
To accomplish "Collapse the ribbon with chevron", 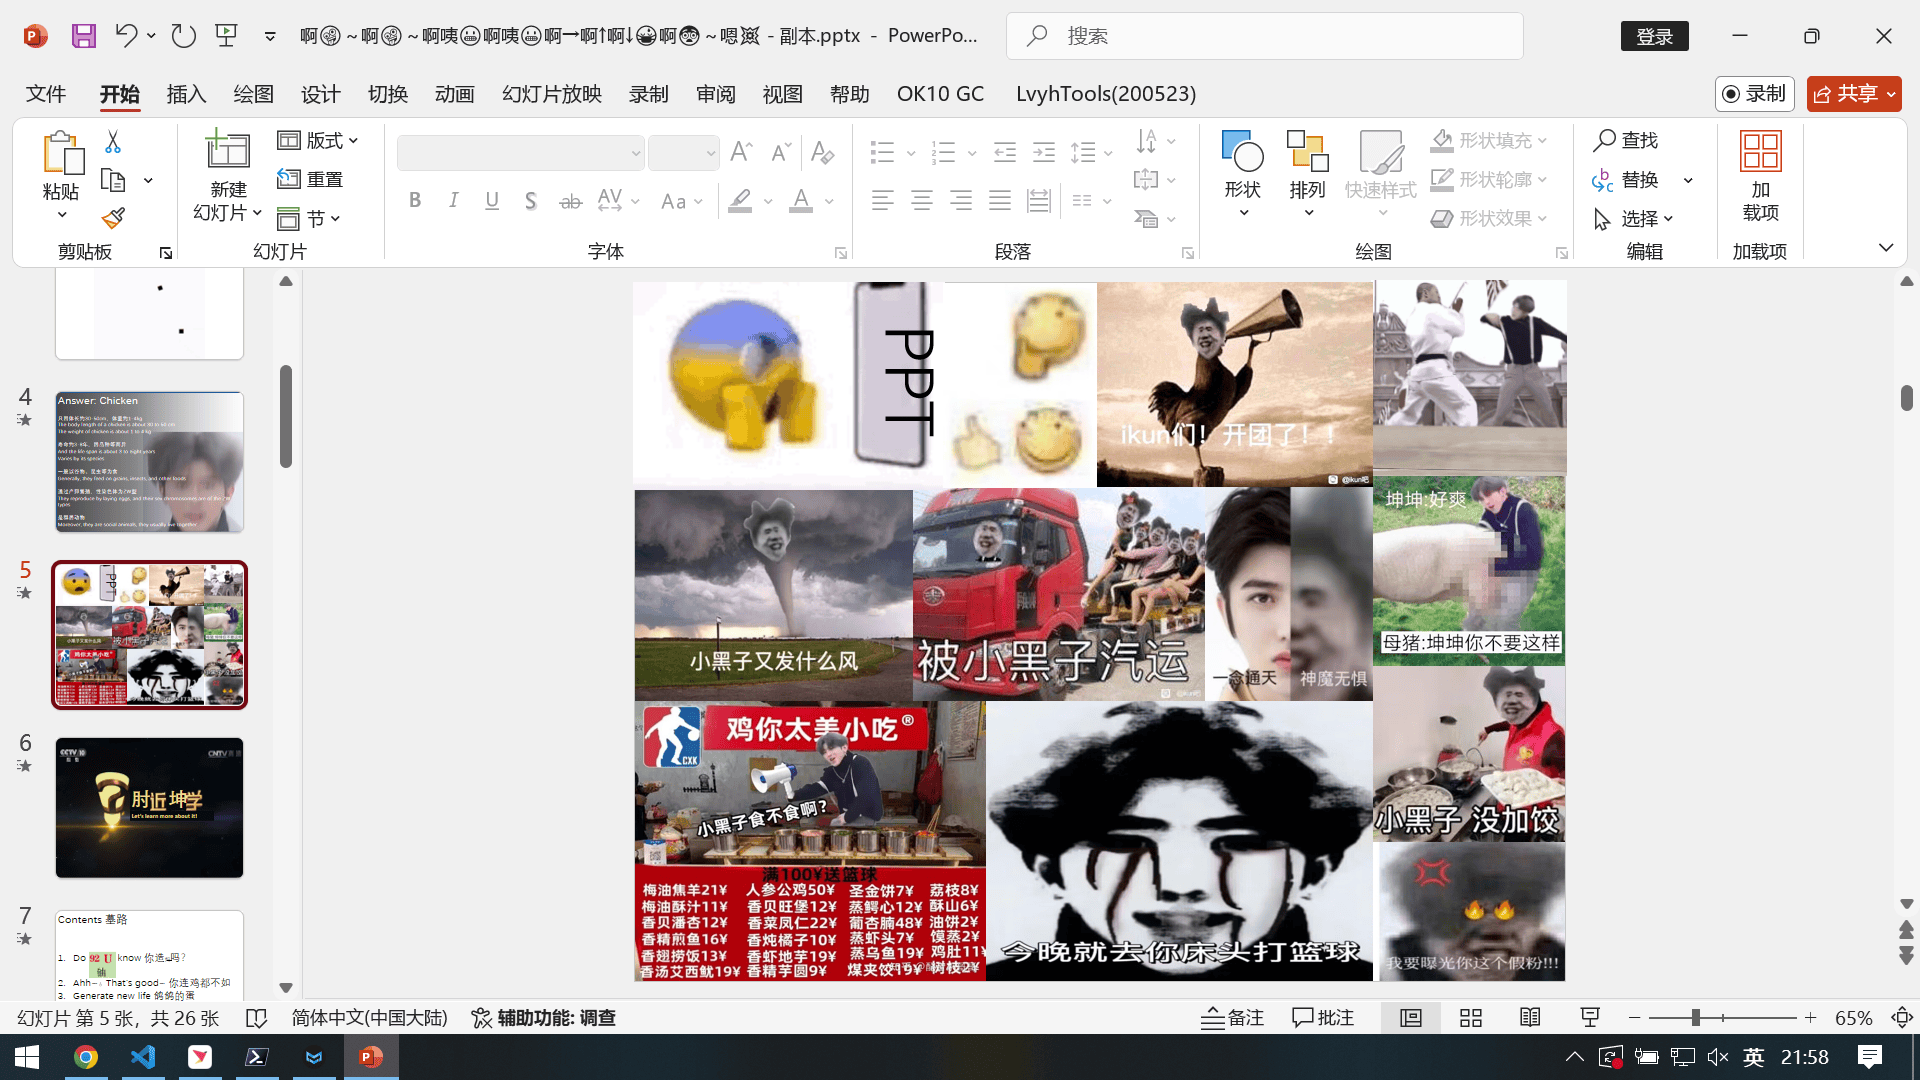I will point(1885,248).
